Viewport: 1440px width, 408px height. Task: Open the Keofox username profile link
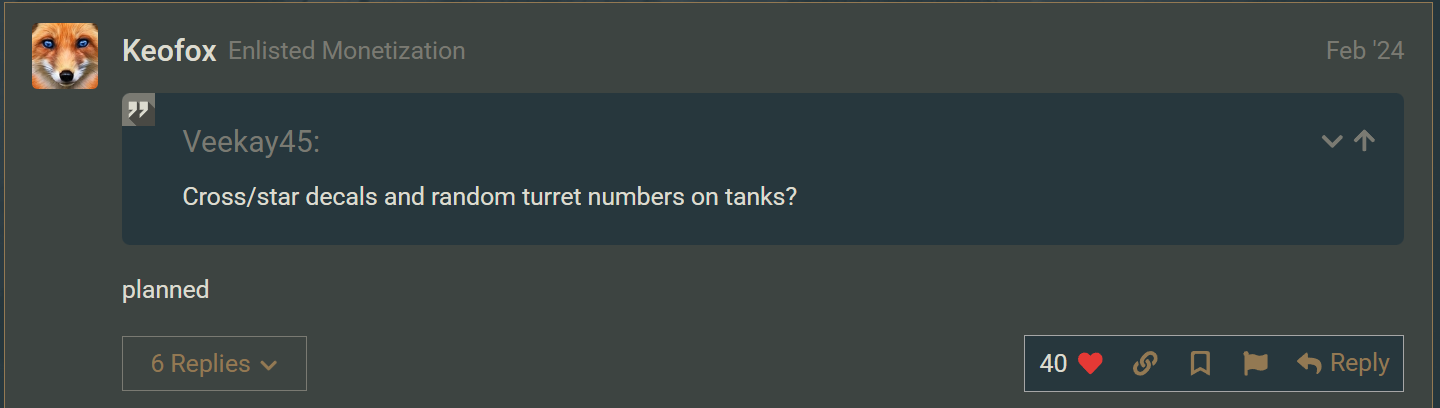click(169, 50)
